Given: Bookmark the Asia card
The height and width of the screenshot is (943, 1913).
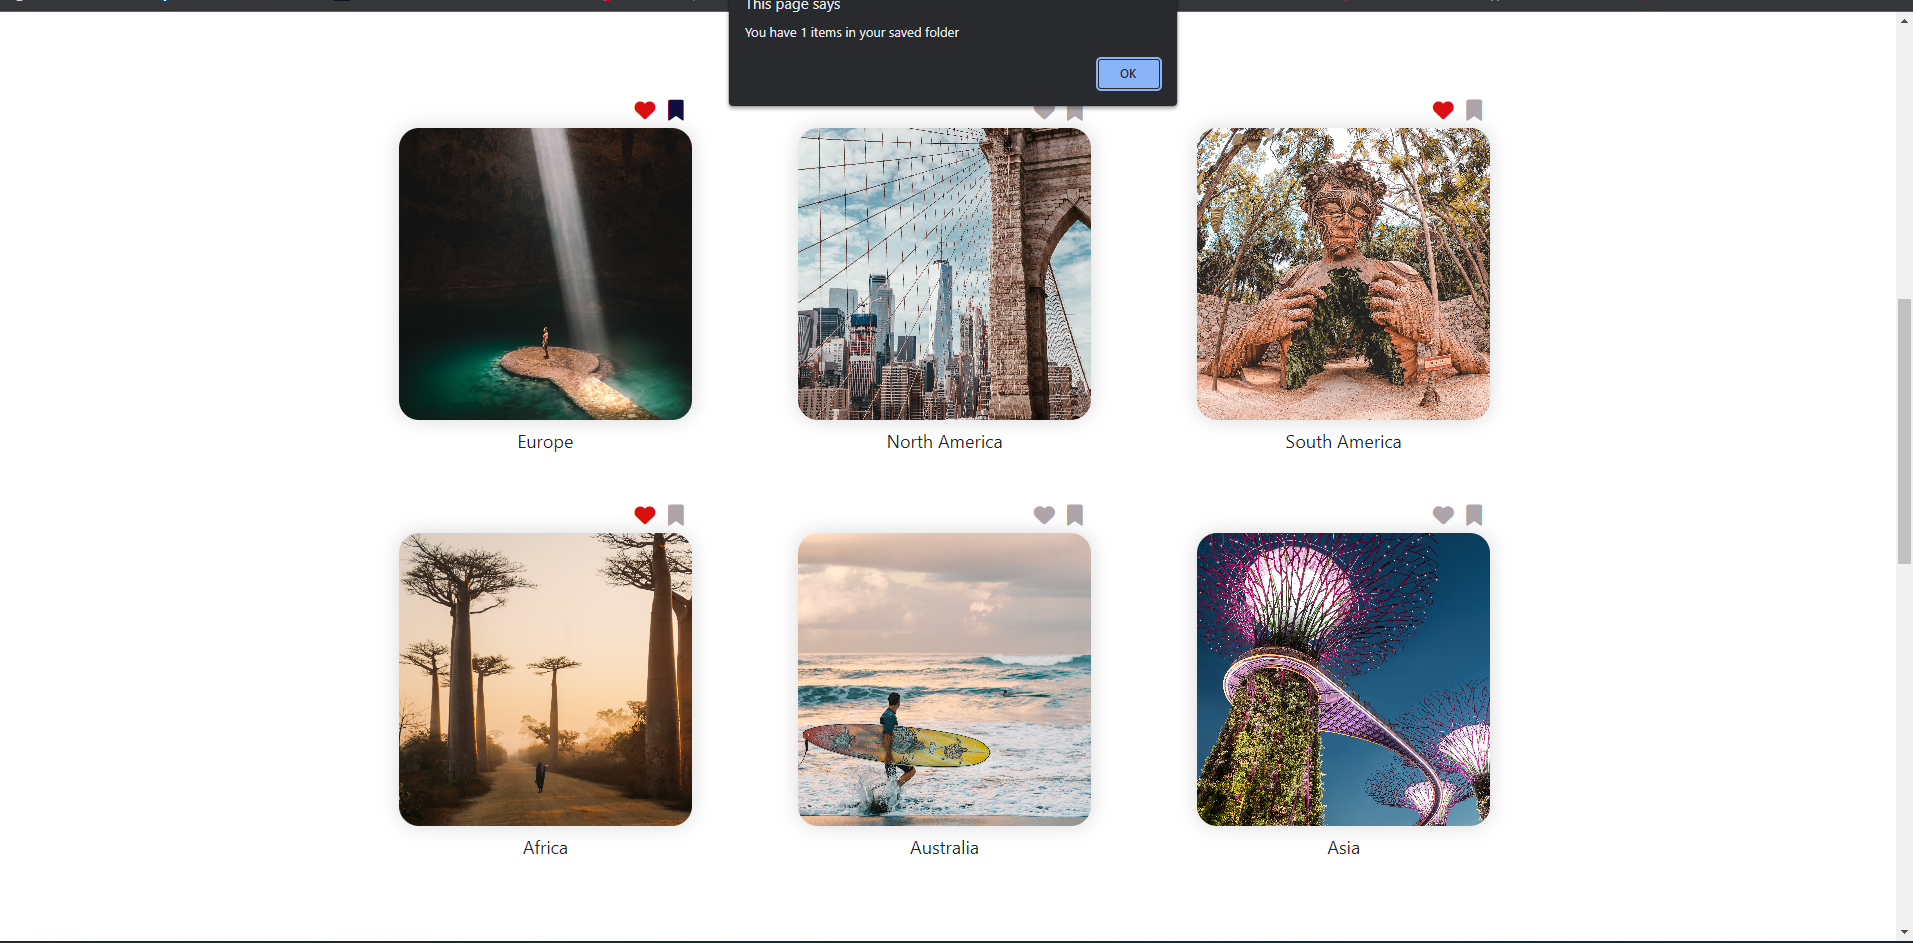Looking at the screenshot, I should click(1474, 515).
